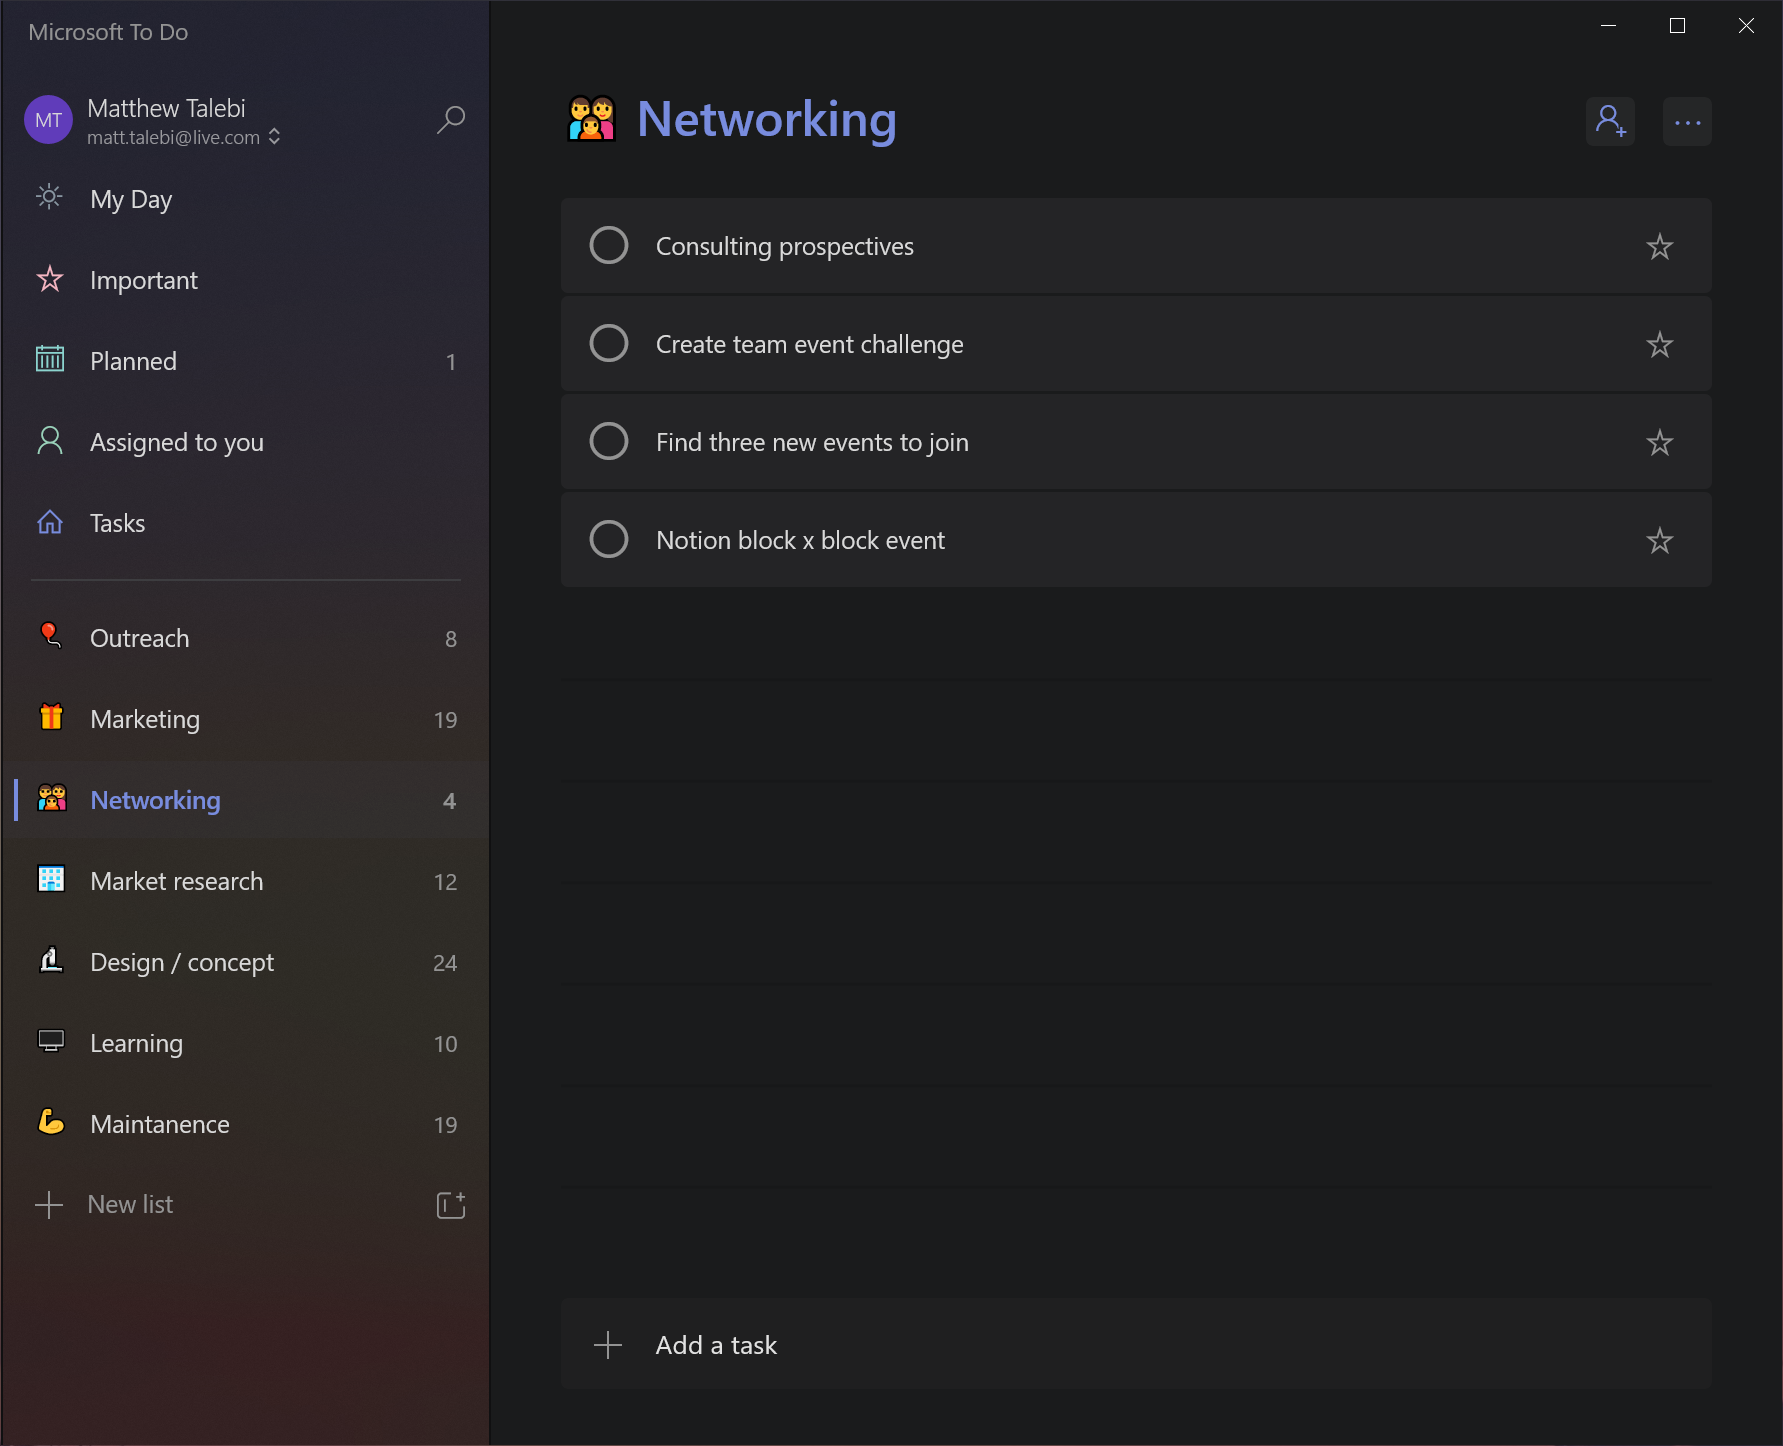The height and width of the screenshot is (1446, 1783).
Task: Open the Planned calendar icon
Action: pyautogui.click(x=49, y=360)
